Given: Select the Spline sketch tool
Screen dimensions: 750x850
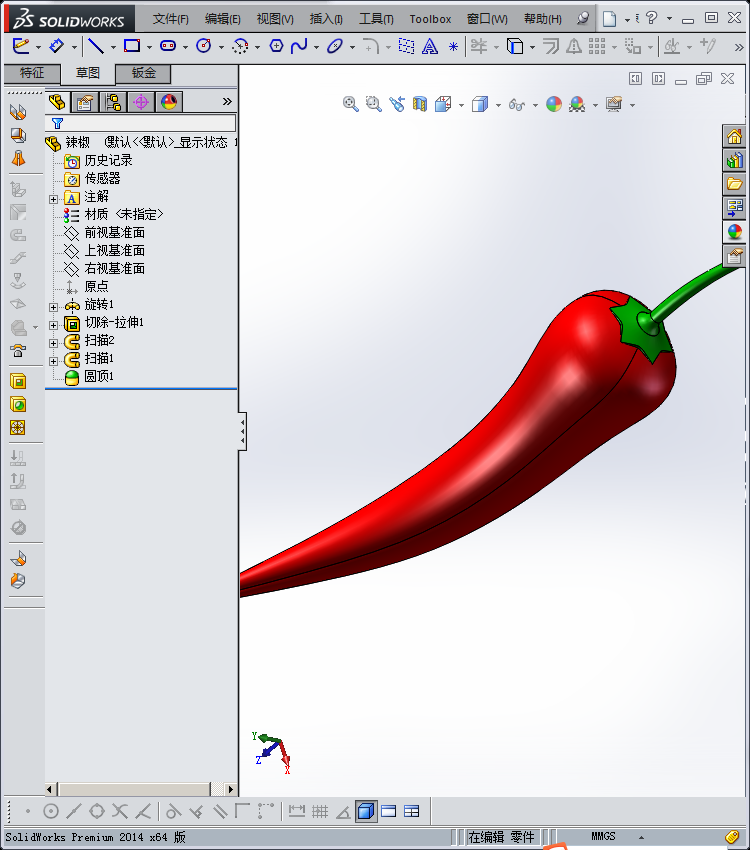Looking at the screenshot, I should (x=299, y=46).
